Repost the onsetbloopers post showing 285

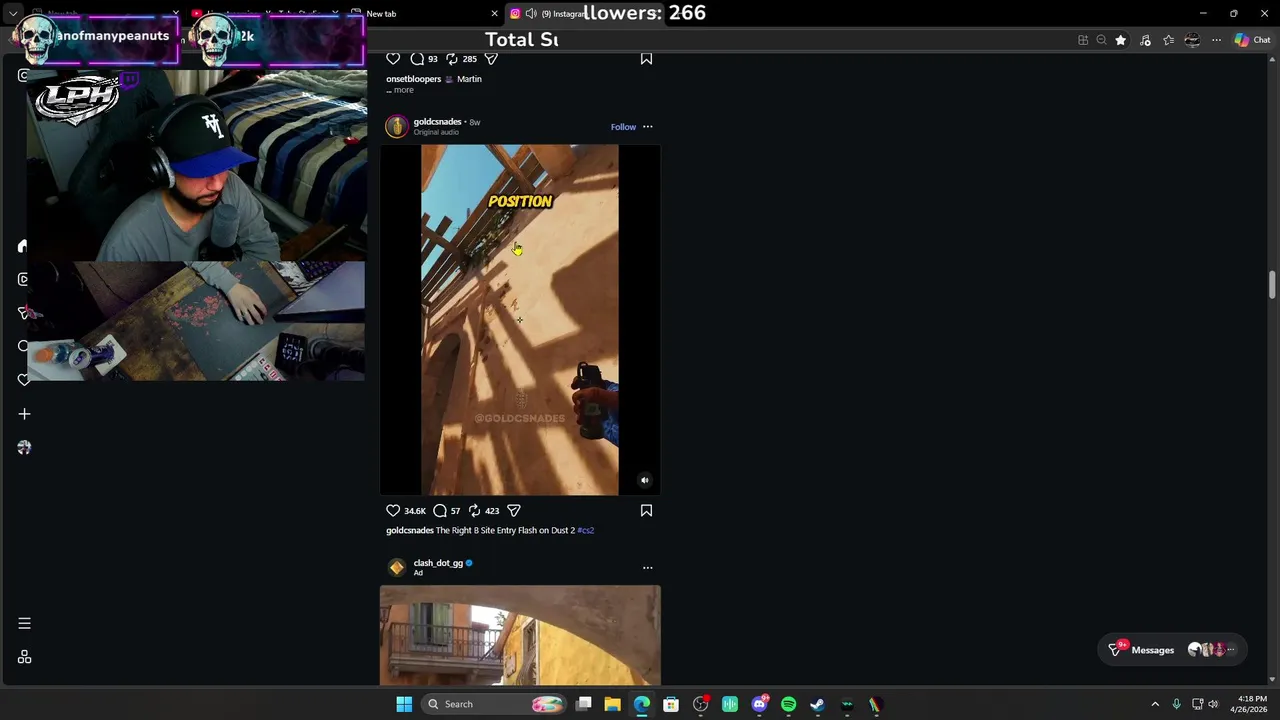coord(452,59)
